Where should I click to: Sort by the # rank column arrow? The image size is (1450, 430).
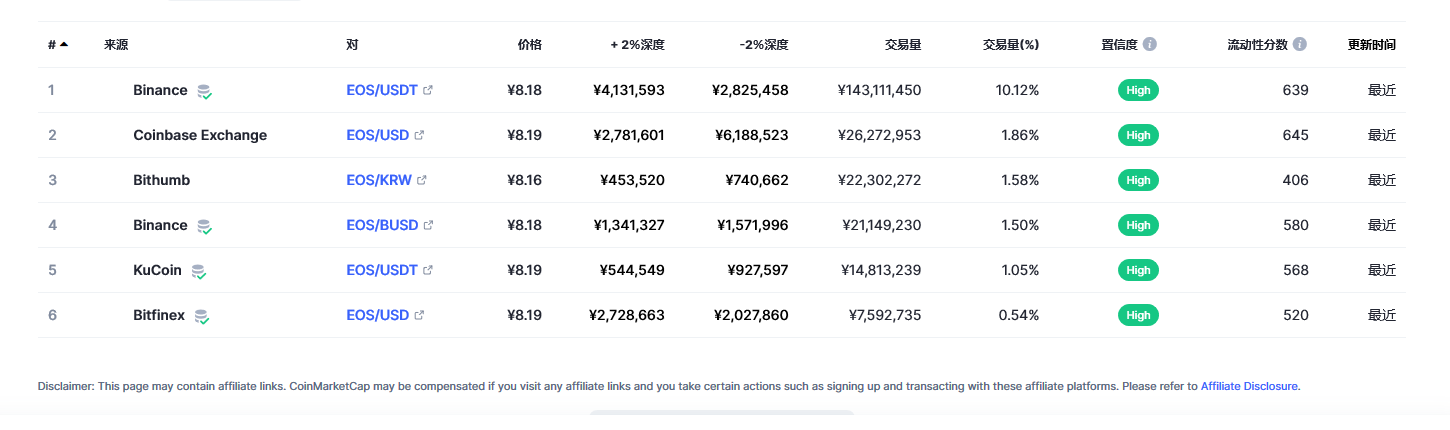click(x=64, y=45)
